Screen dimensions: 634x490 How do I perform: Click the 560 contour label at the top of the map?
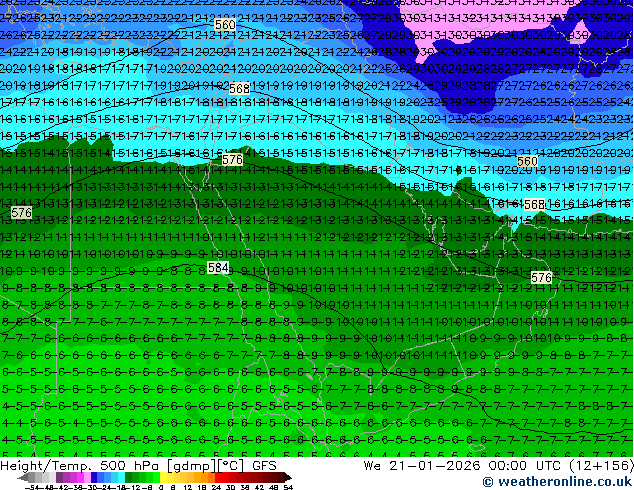tap(225, 25)
